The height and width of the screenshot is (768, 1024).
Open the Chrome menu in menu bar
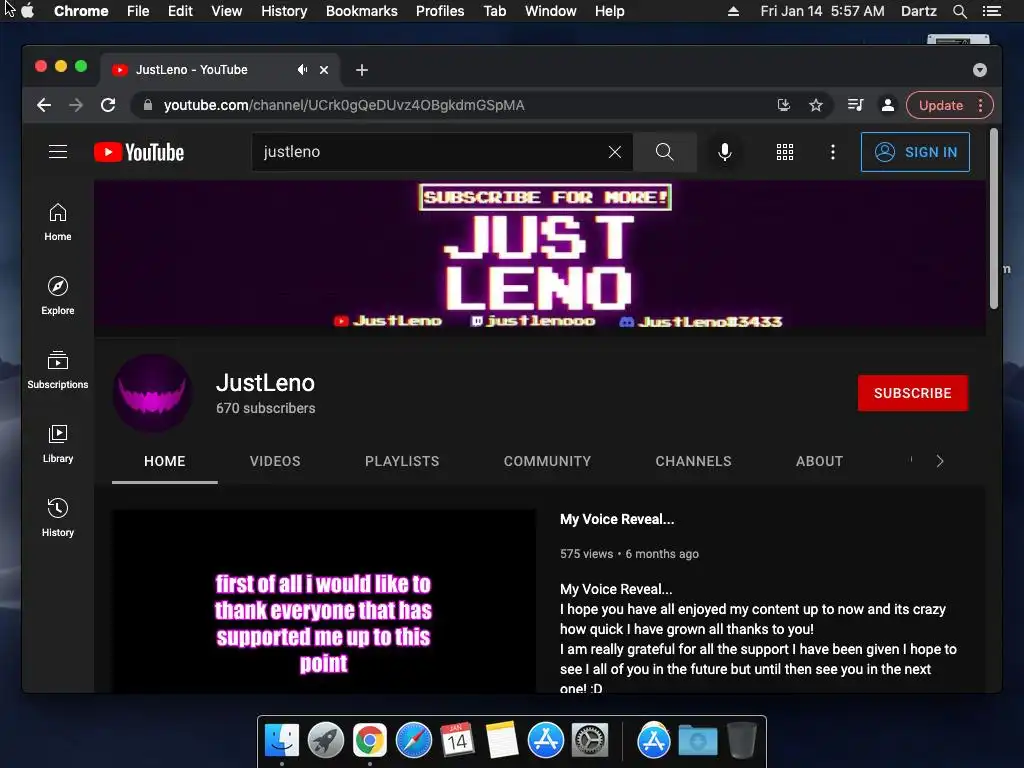click(x=81, y=11)
